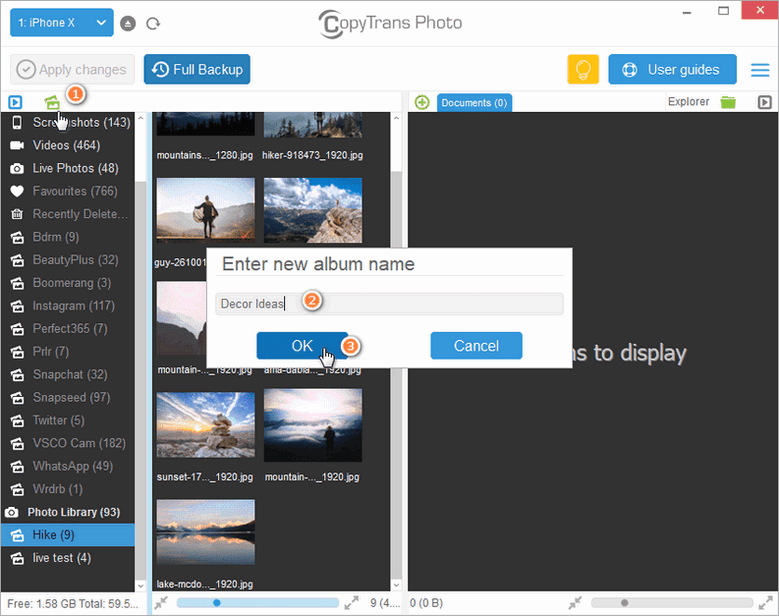The image size is (779, 616).
Task: Select Instagram (117) album
Action: click(x=68, y=306)
